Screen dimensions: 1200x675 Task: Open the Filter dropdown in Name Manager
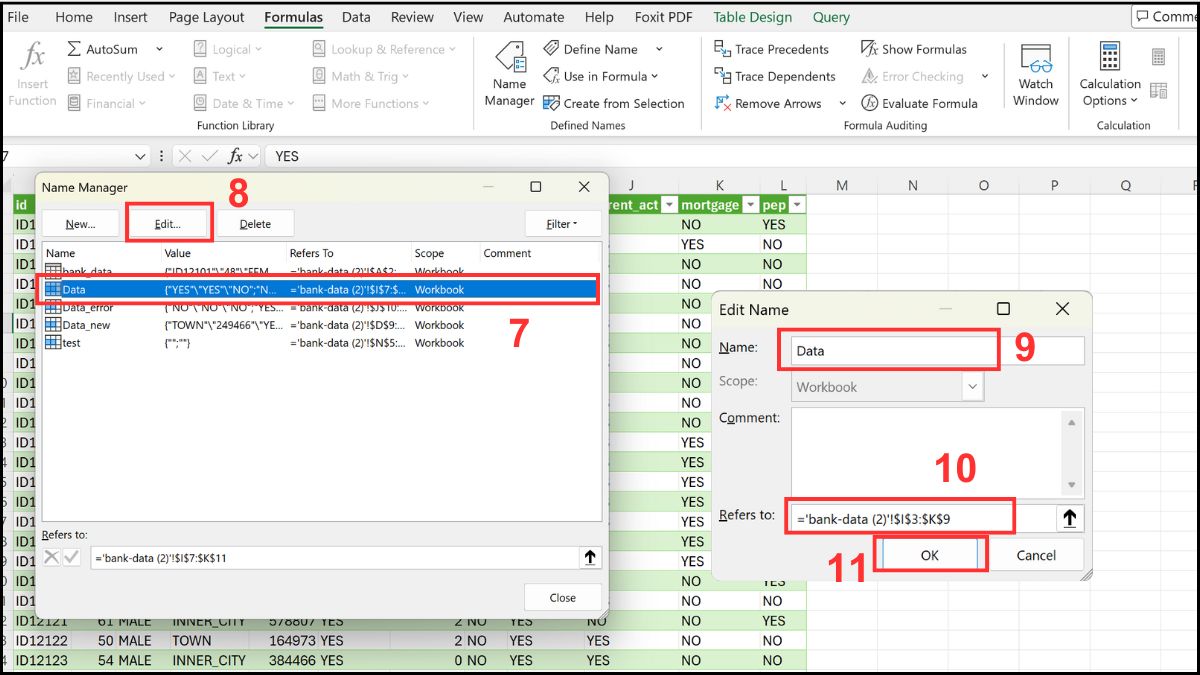tap(562, 223)
